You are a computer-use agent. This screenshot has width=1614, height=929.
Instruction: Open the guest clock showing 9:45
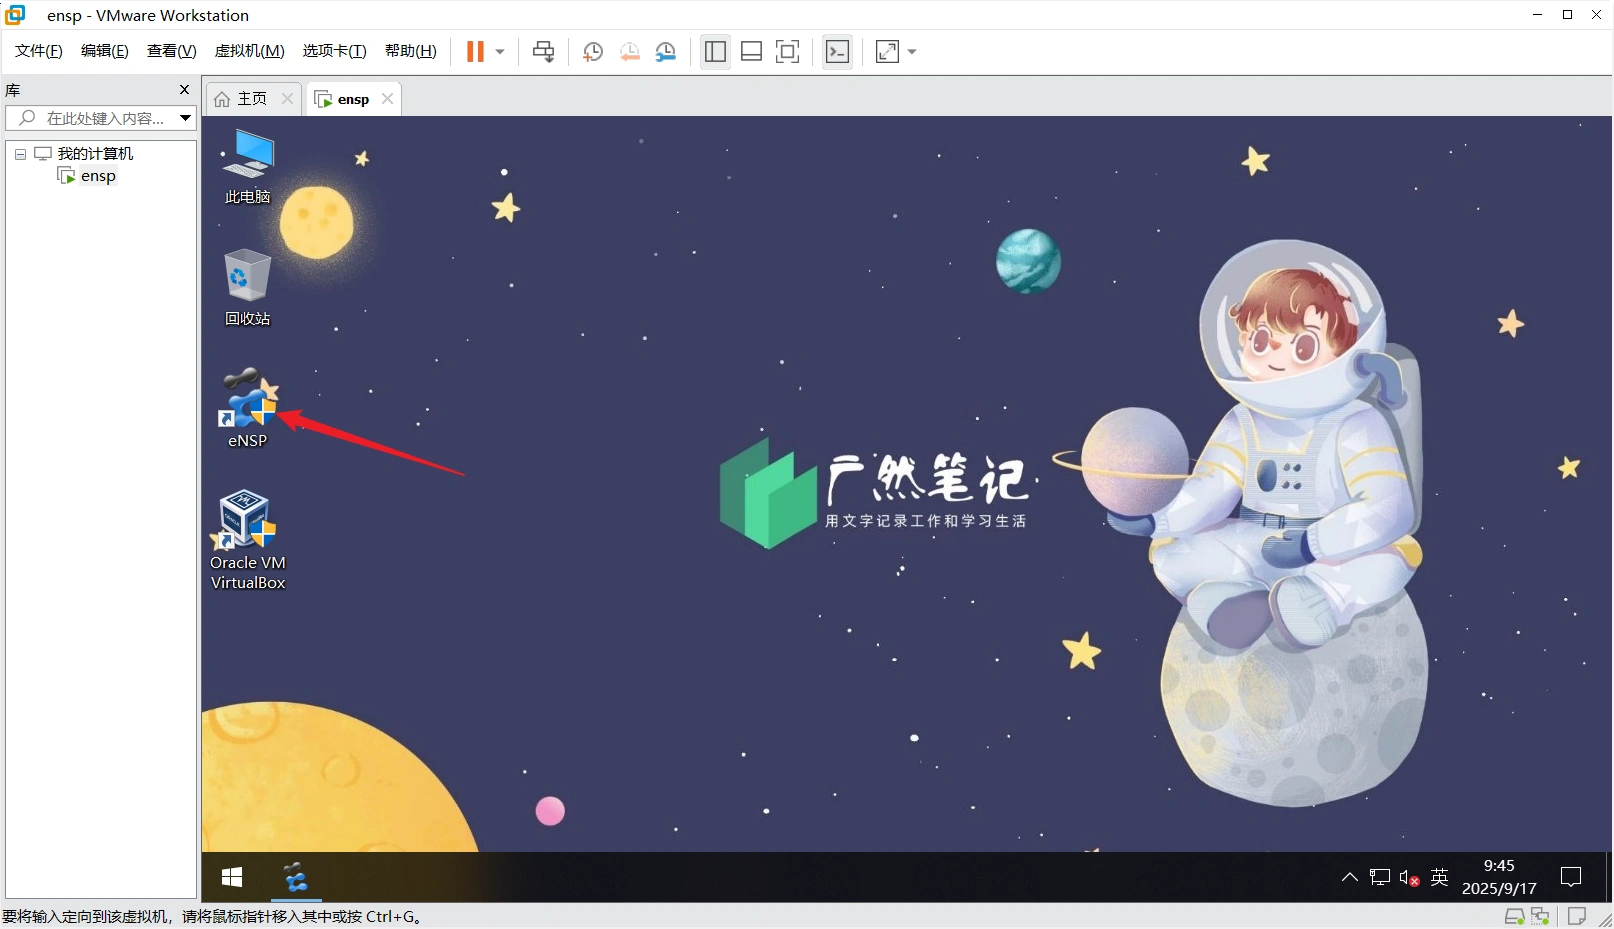click(x=1499, y=877)
